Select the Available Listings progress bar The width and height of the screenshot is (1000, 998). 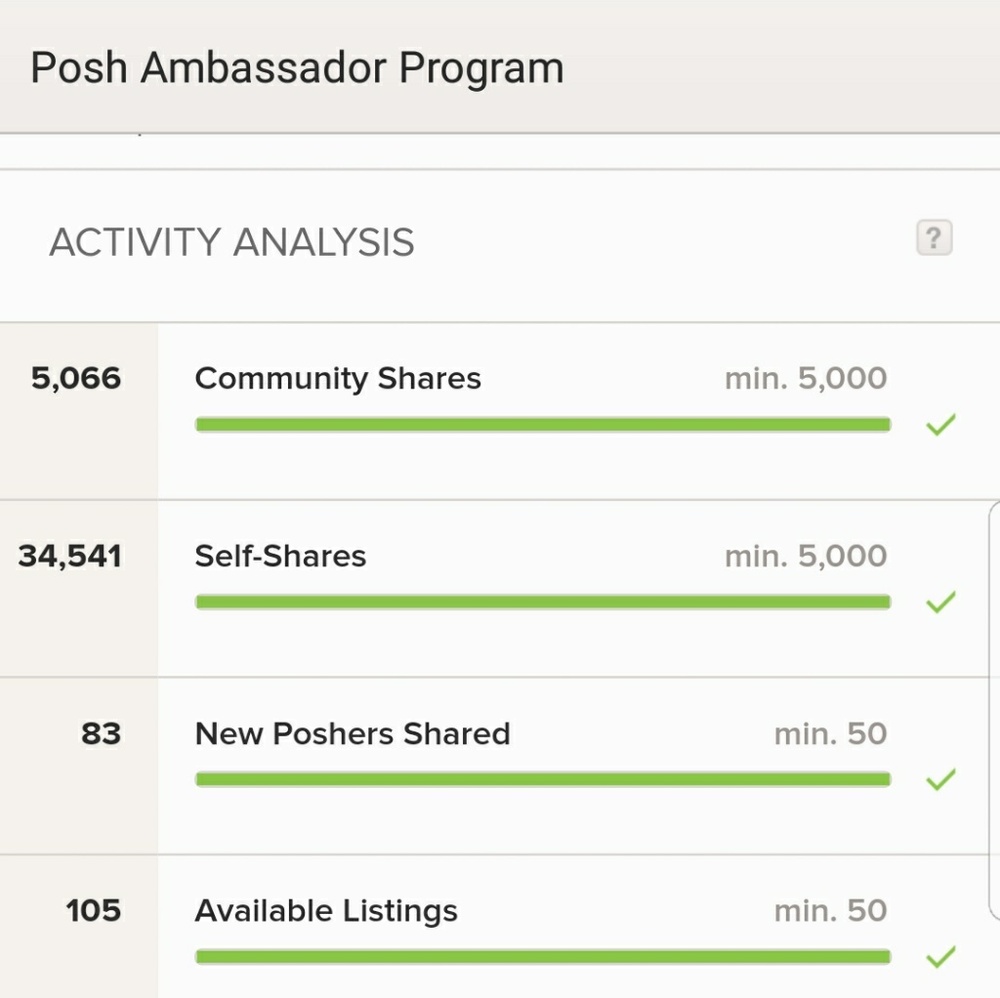(x=543, y=957)
